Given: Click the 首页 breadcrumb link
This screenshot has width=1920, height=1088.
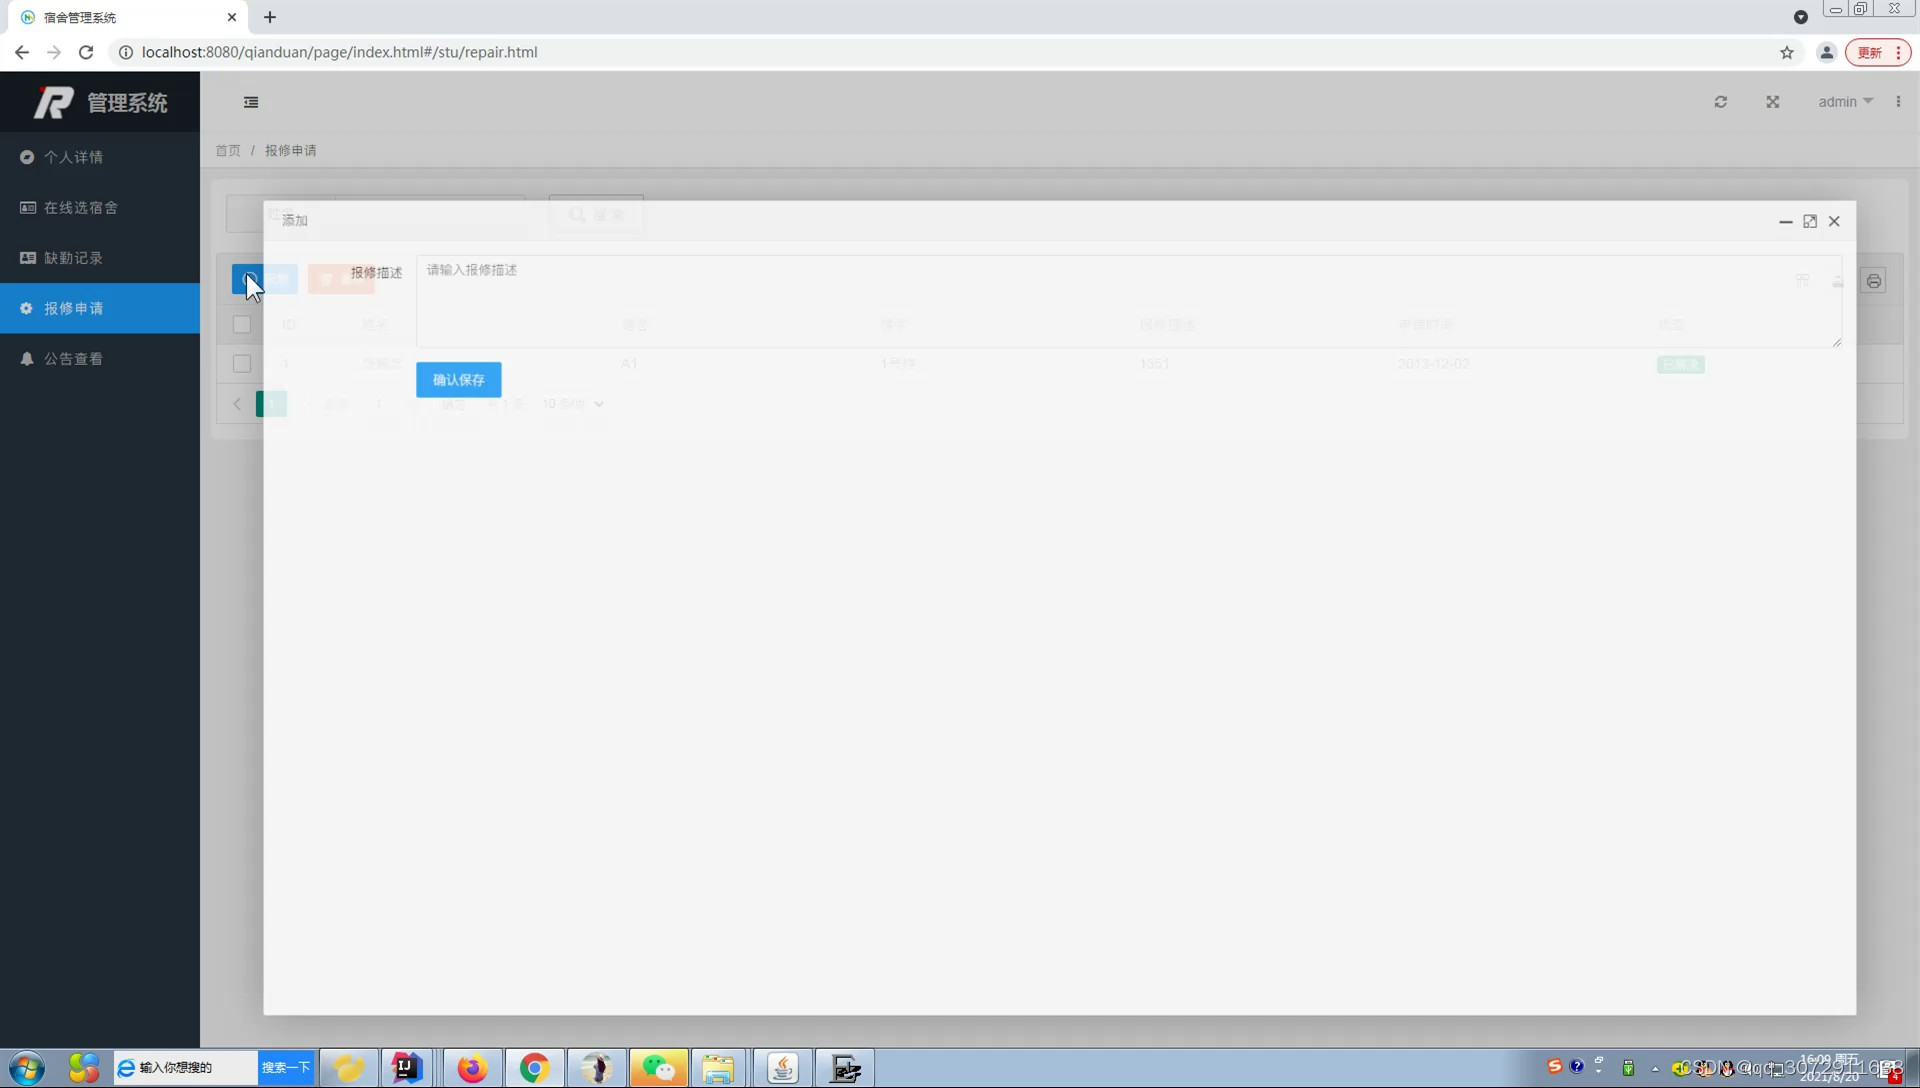Looking at the screenshot, I should point(228,150).
